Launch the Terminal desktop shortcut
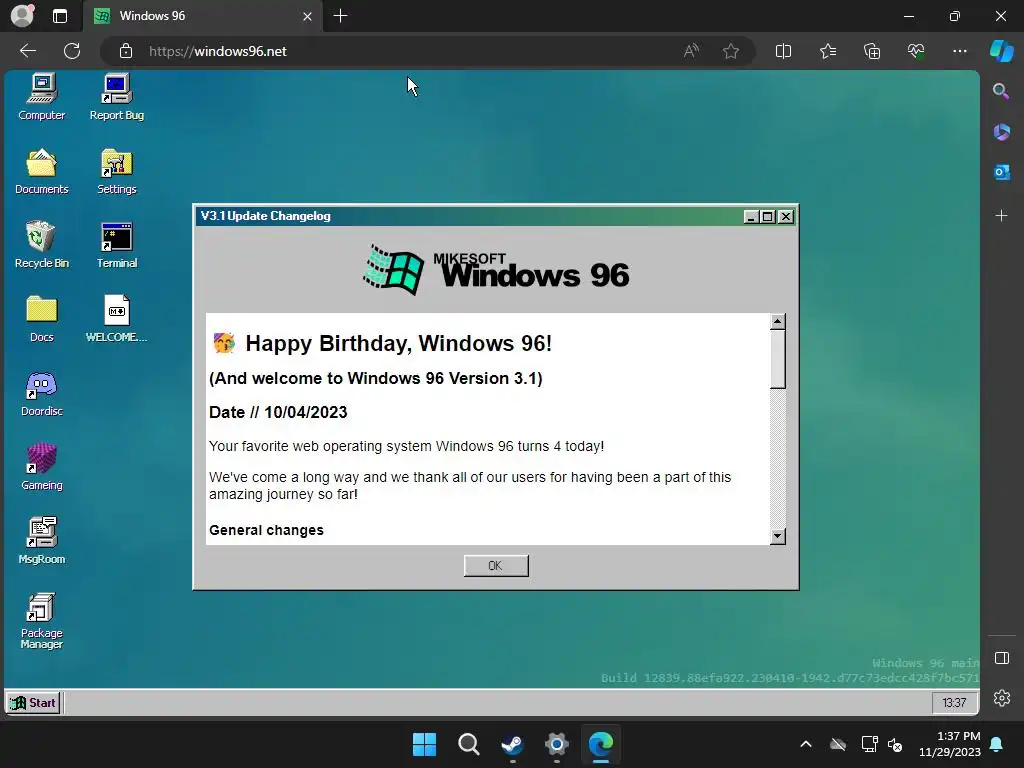 coord(117,245)
